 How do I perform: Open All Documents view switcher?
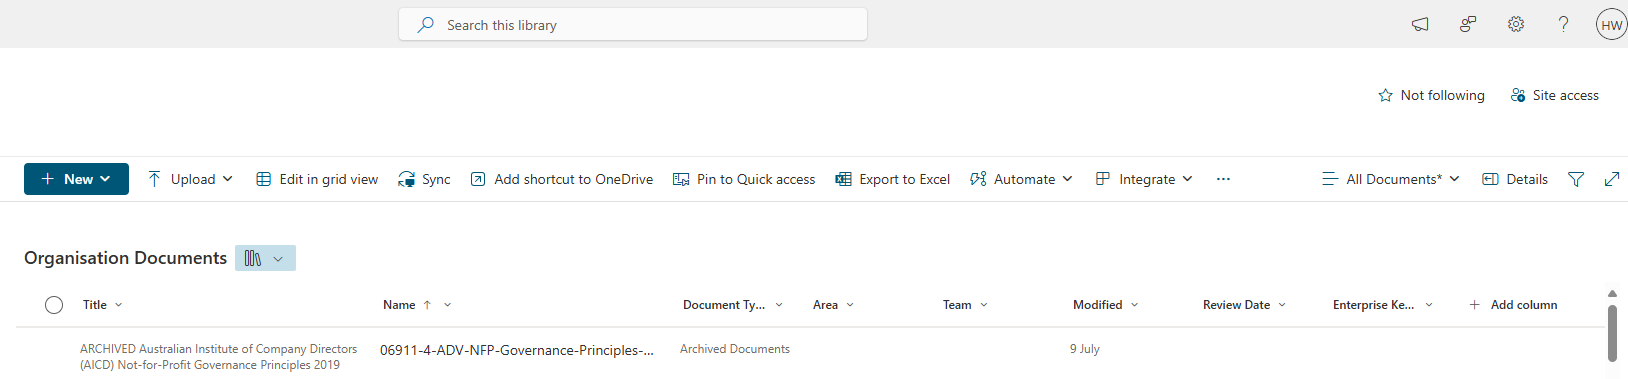1390,179
